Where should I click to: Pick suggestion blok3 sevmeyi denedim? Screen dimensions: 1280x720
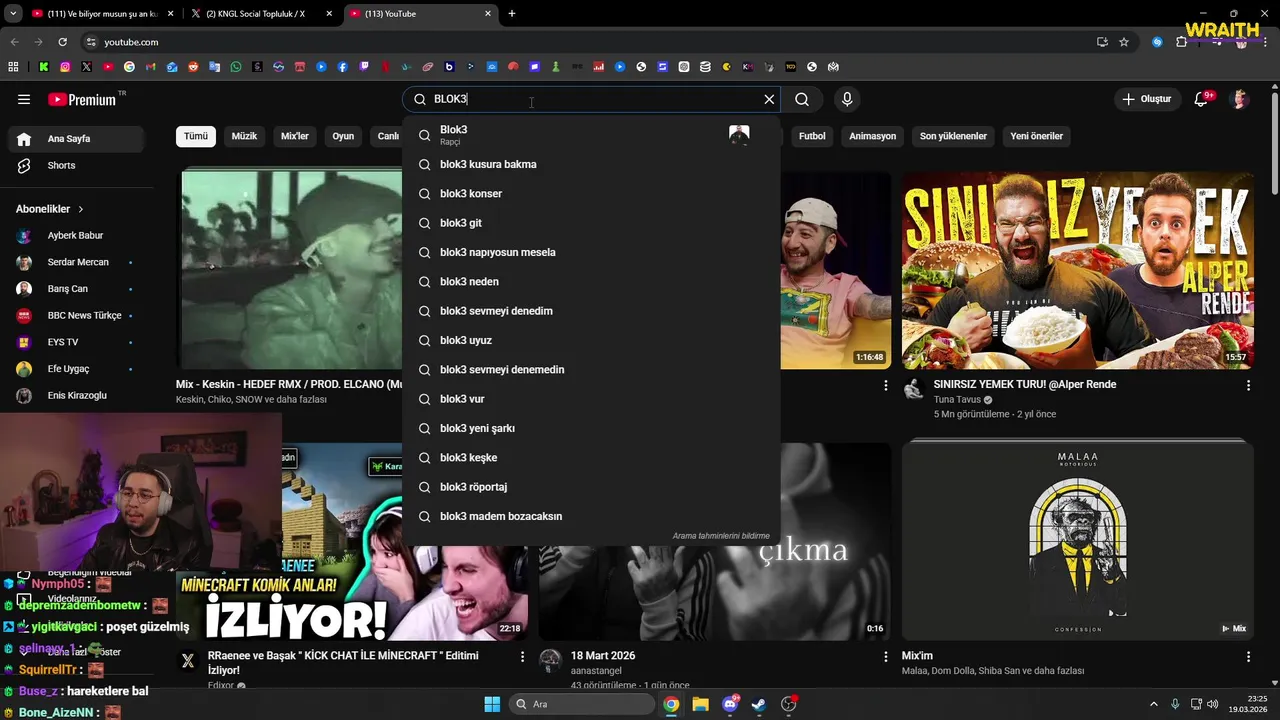pyautogui.click(x=591, y=311)
